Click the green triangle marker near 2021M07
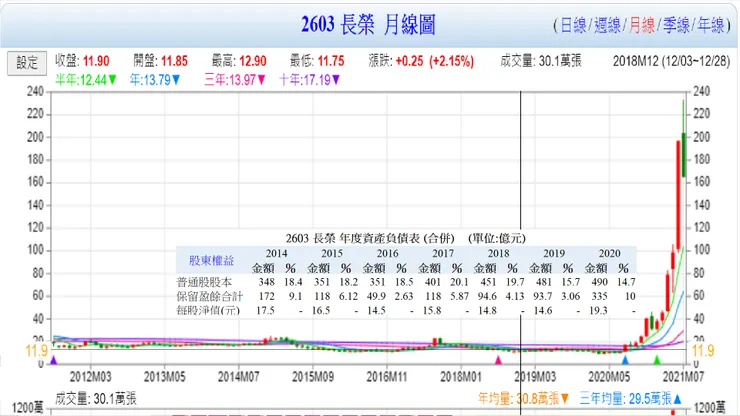Image resolution: width=740 pixels, height=416 pixels. 657,360
